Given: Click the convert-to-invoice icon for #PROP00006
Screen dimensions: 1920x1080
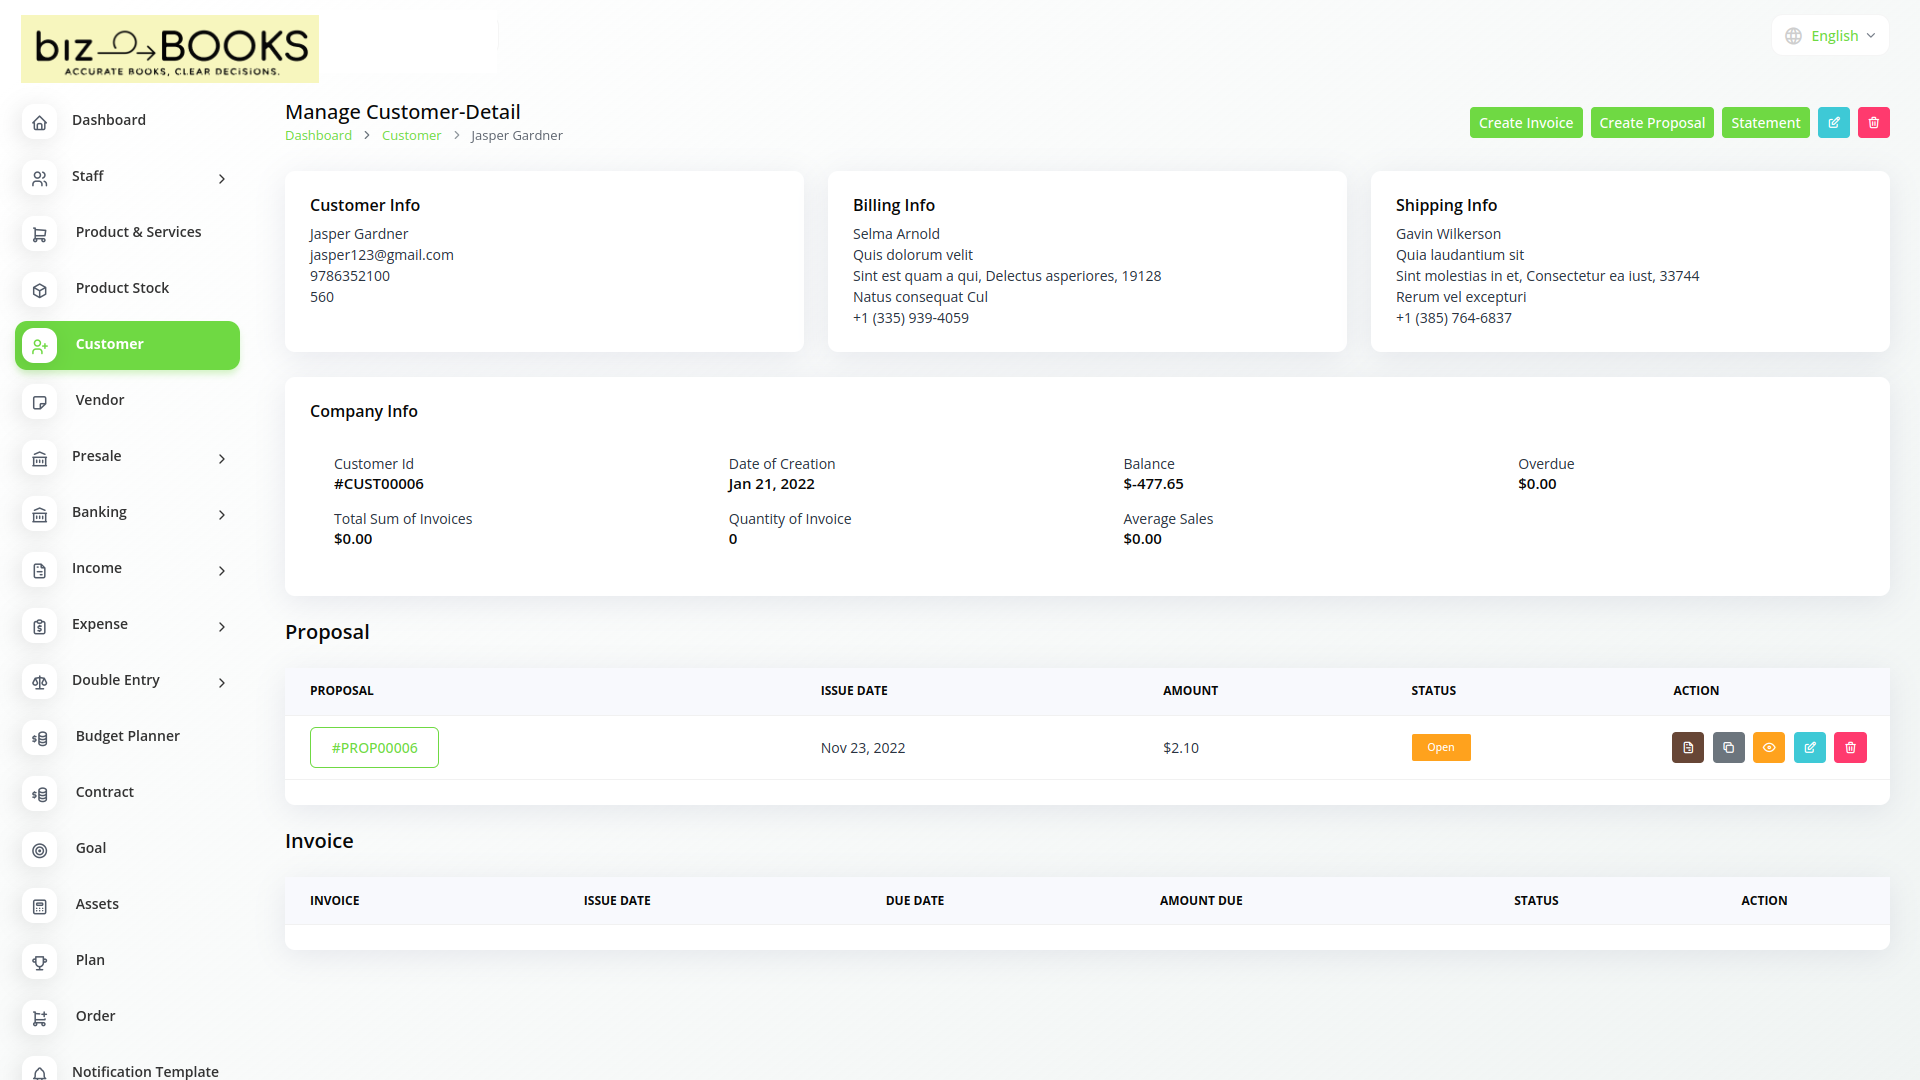Looking at the screenshot, I should 1687,747.
